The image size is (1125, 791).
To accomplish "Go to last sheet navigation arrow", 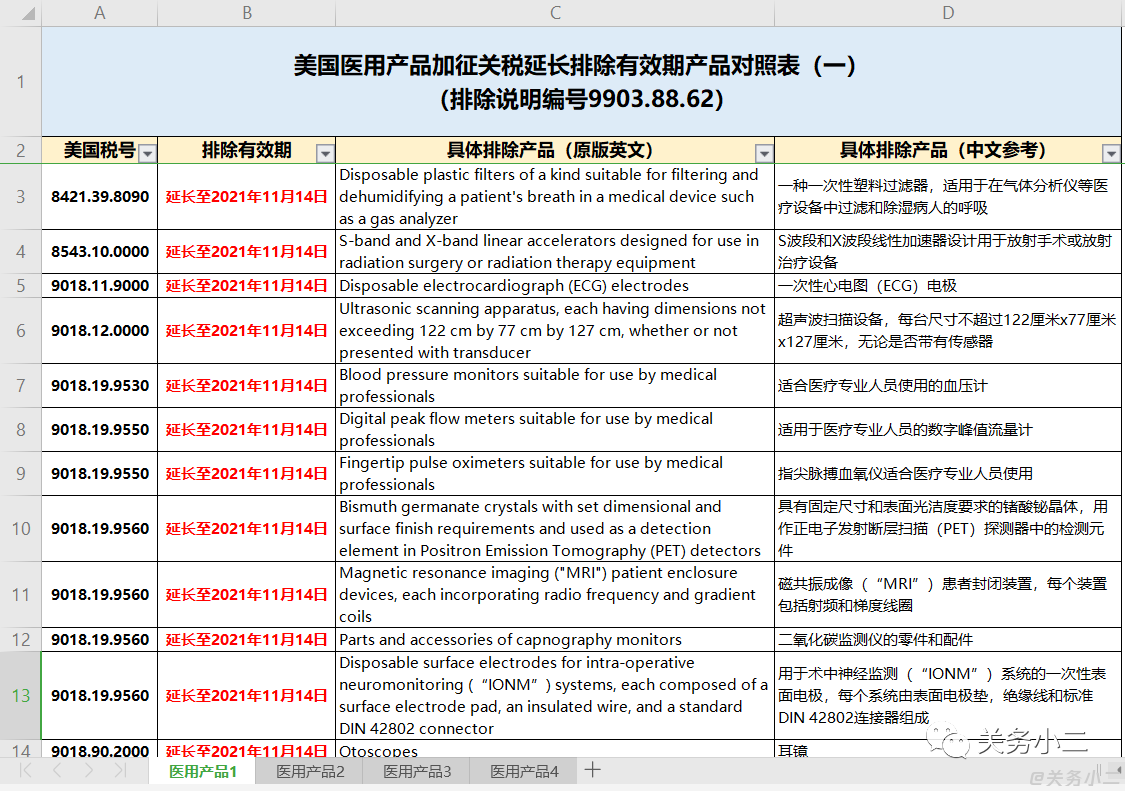I will [120, 771].
